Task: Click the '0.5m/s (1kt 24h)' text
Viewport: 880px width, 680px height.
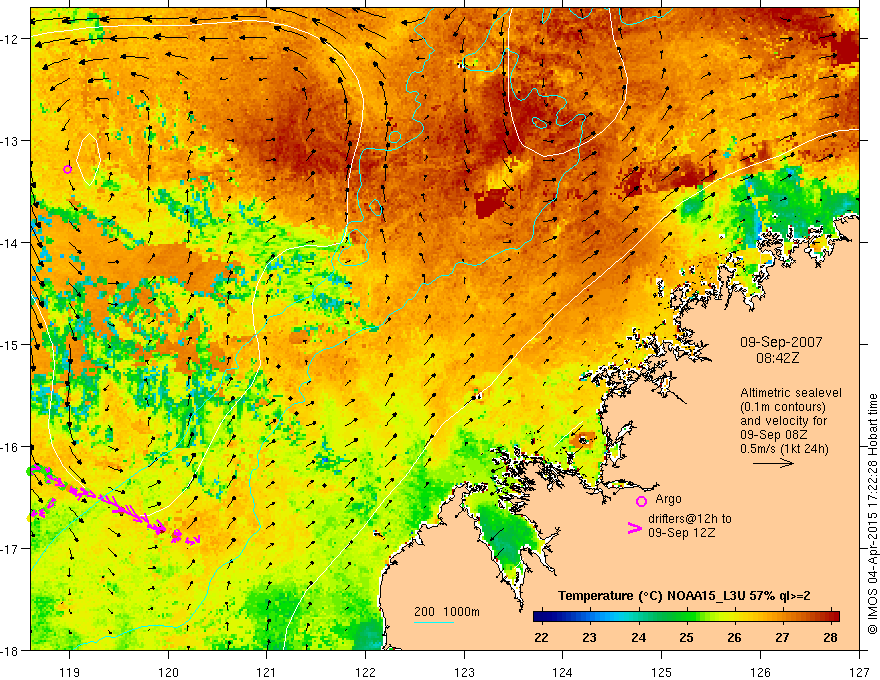Action: click(785, 449)
